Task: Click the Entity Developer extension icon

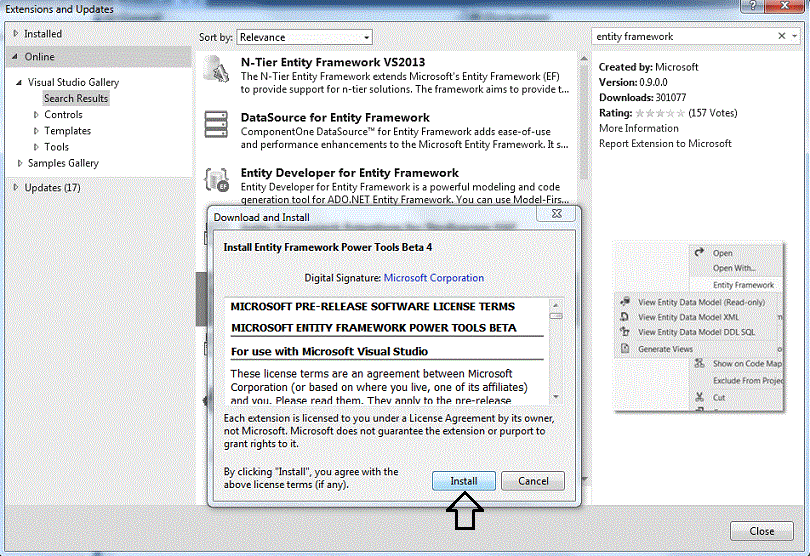Action: (x=216, y=179)
